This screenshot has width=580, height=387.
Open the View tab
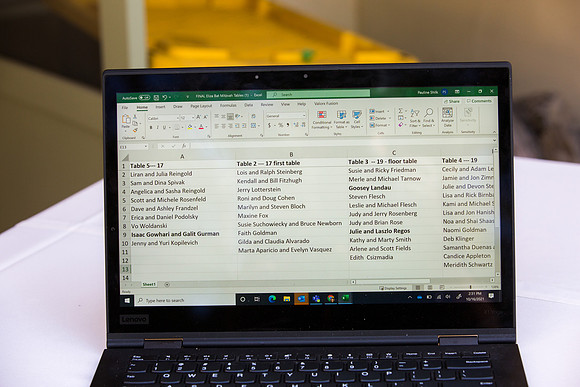click(285, 104)
